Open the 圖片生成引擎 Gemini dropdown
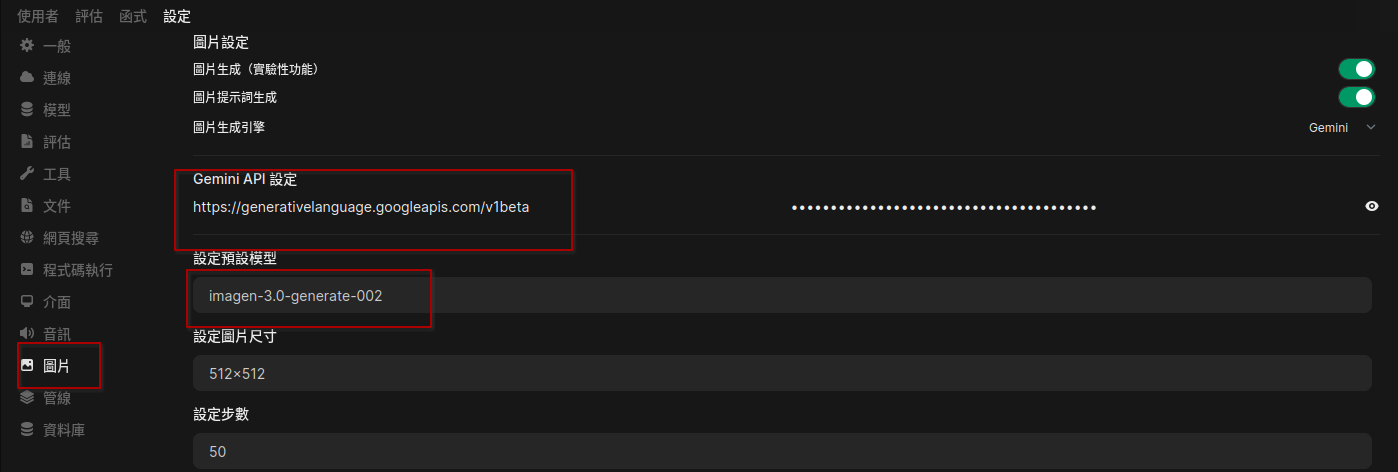 tap(1342, 128)
